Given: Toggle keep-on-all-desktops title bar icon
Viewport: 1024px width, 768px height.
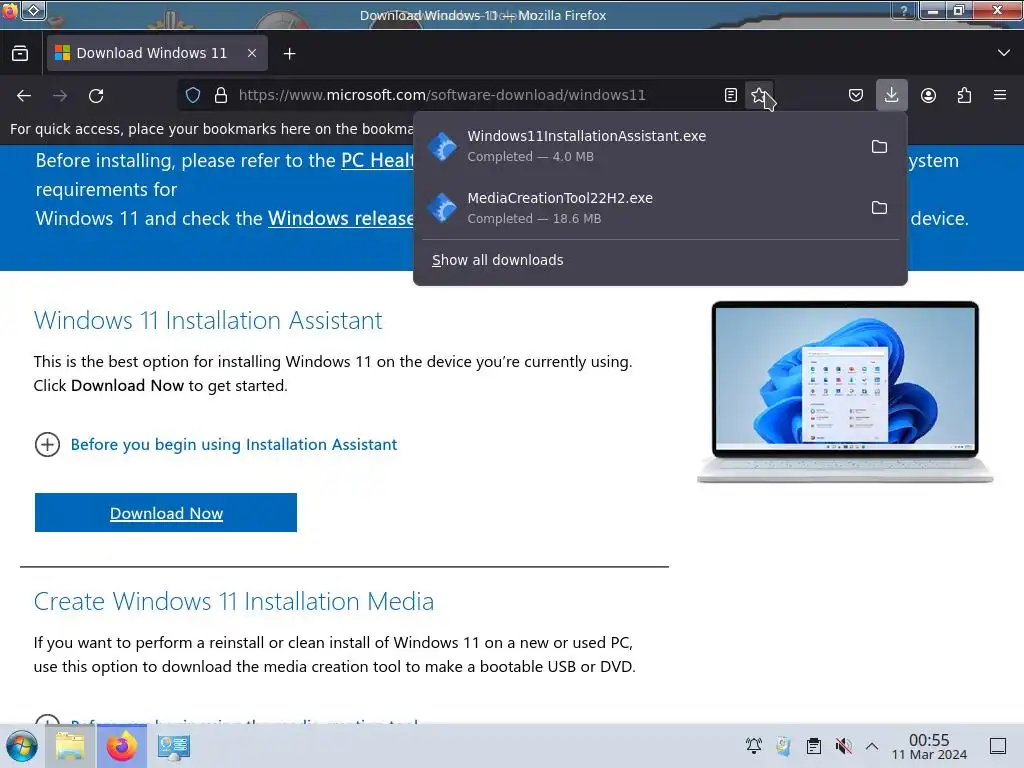Looking at the screenshot, I should click(x=33, y=10).
